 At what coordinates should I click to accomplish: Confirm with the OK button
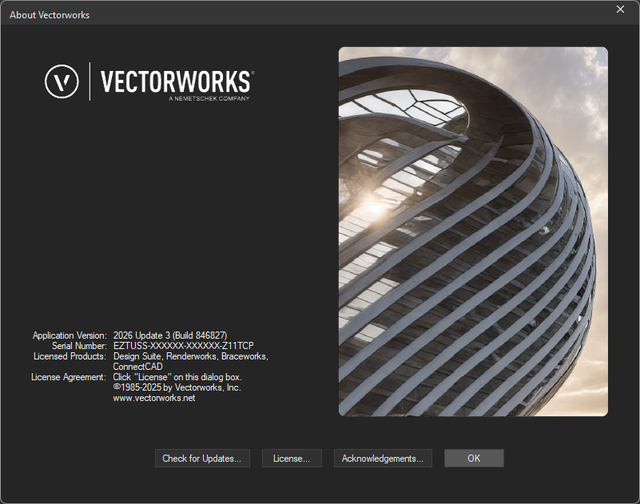(474, 458)
